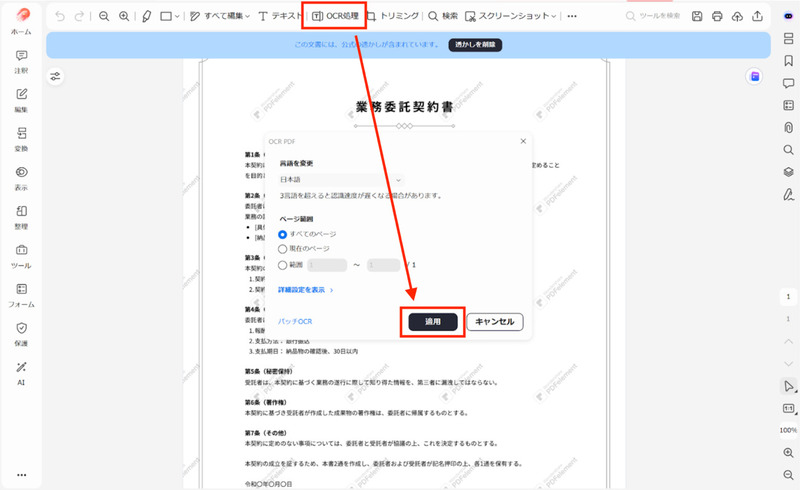Select the cursor pointer tool

click(788, 386)
